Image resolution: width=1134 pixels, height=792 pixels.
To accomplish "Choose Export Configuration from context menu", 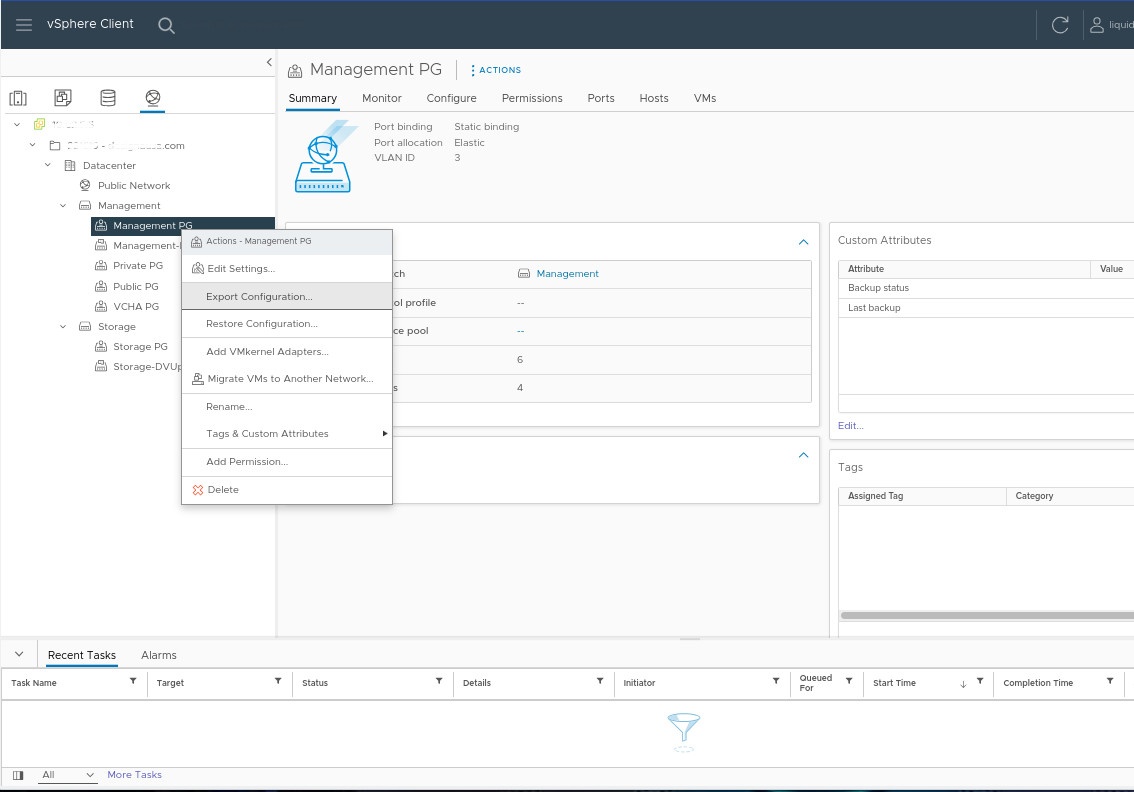I will [259, 297].
